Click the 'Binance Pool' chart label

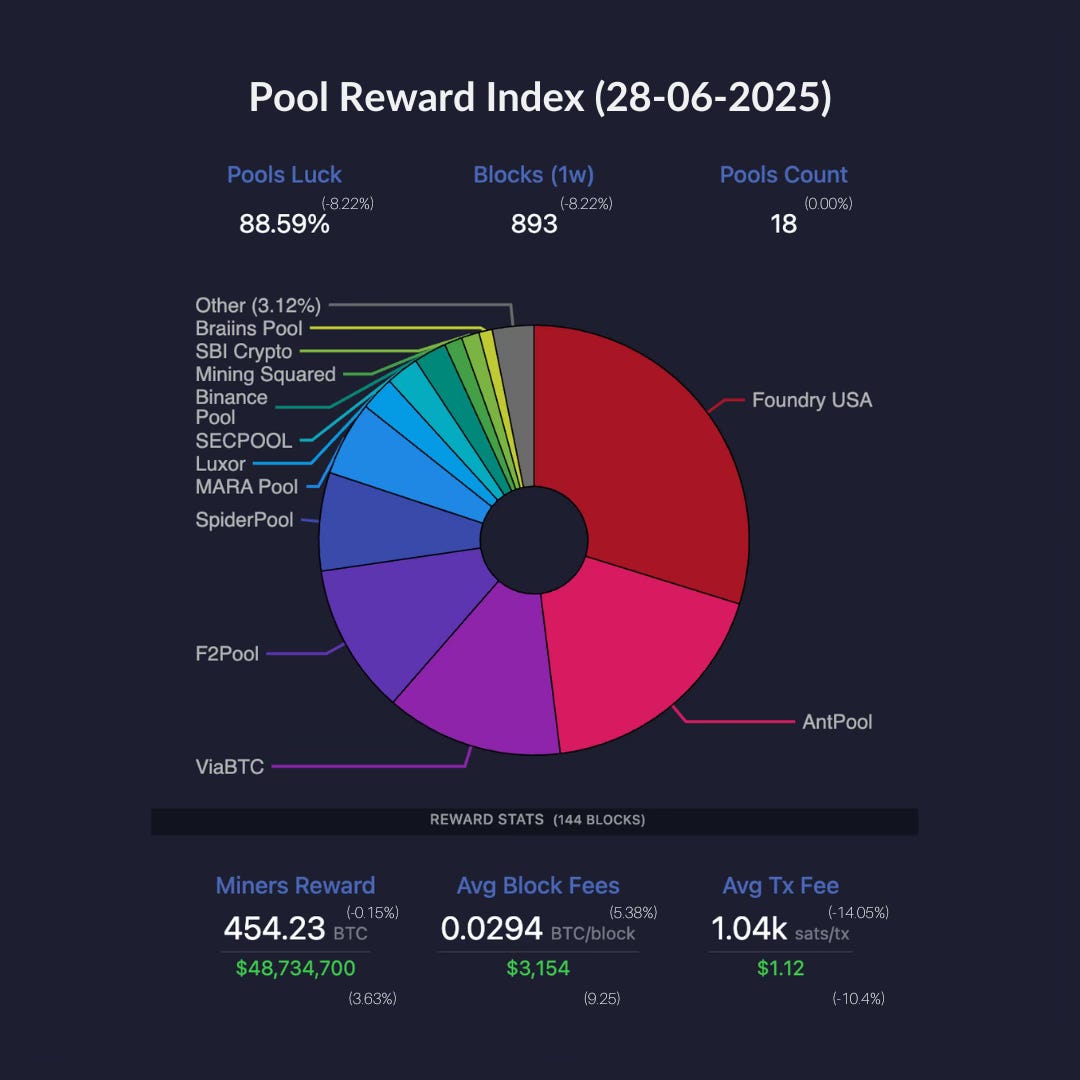coord(231,407)
